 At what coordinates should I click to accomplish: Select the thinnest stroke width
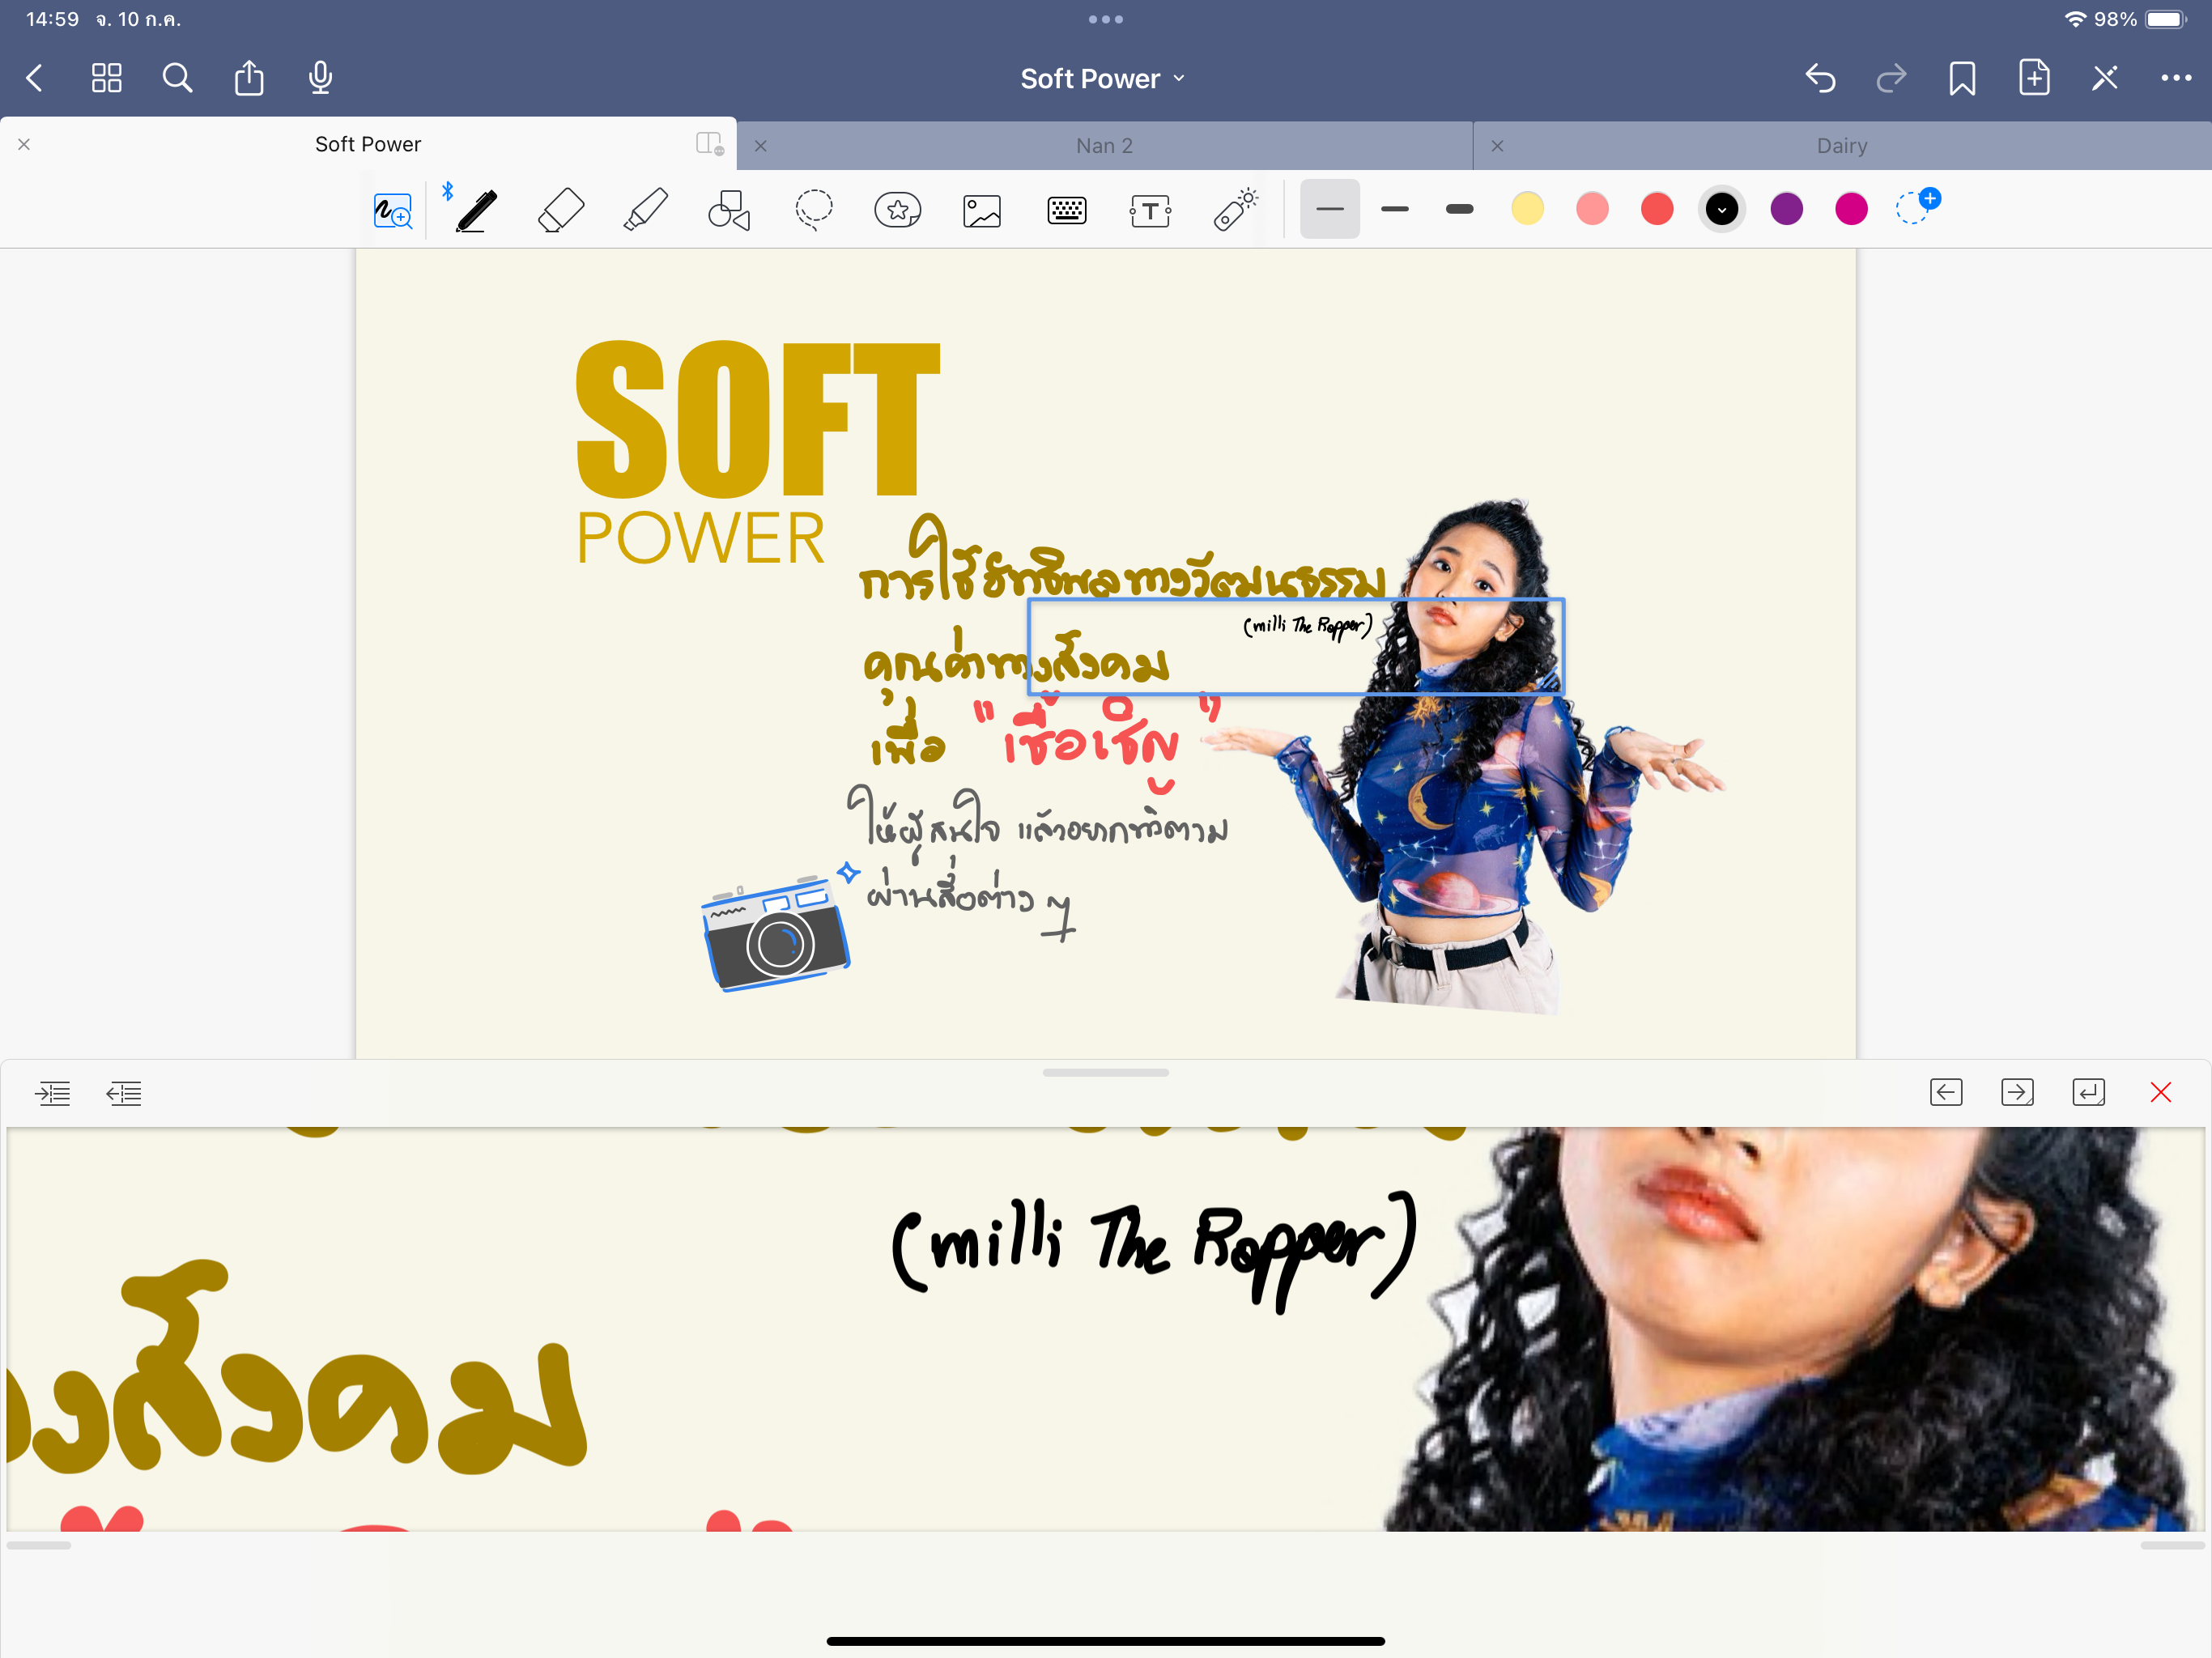[x=1329, y=209]
